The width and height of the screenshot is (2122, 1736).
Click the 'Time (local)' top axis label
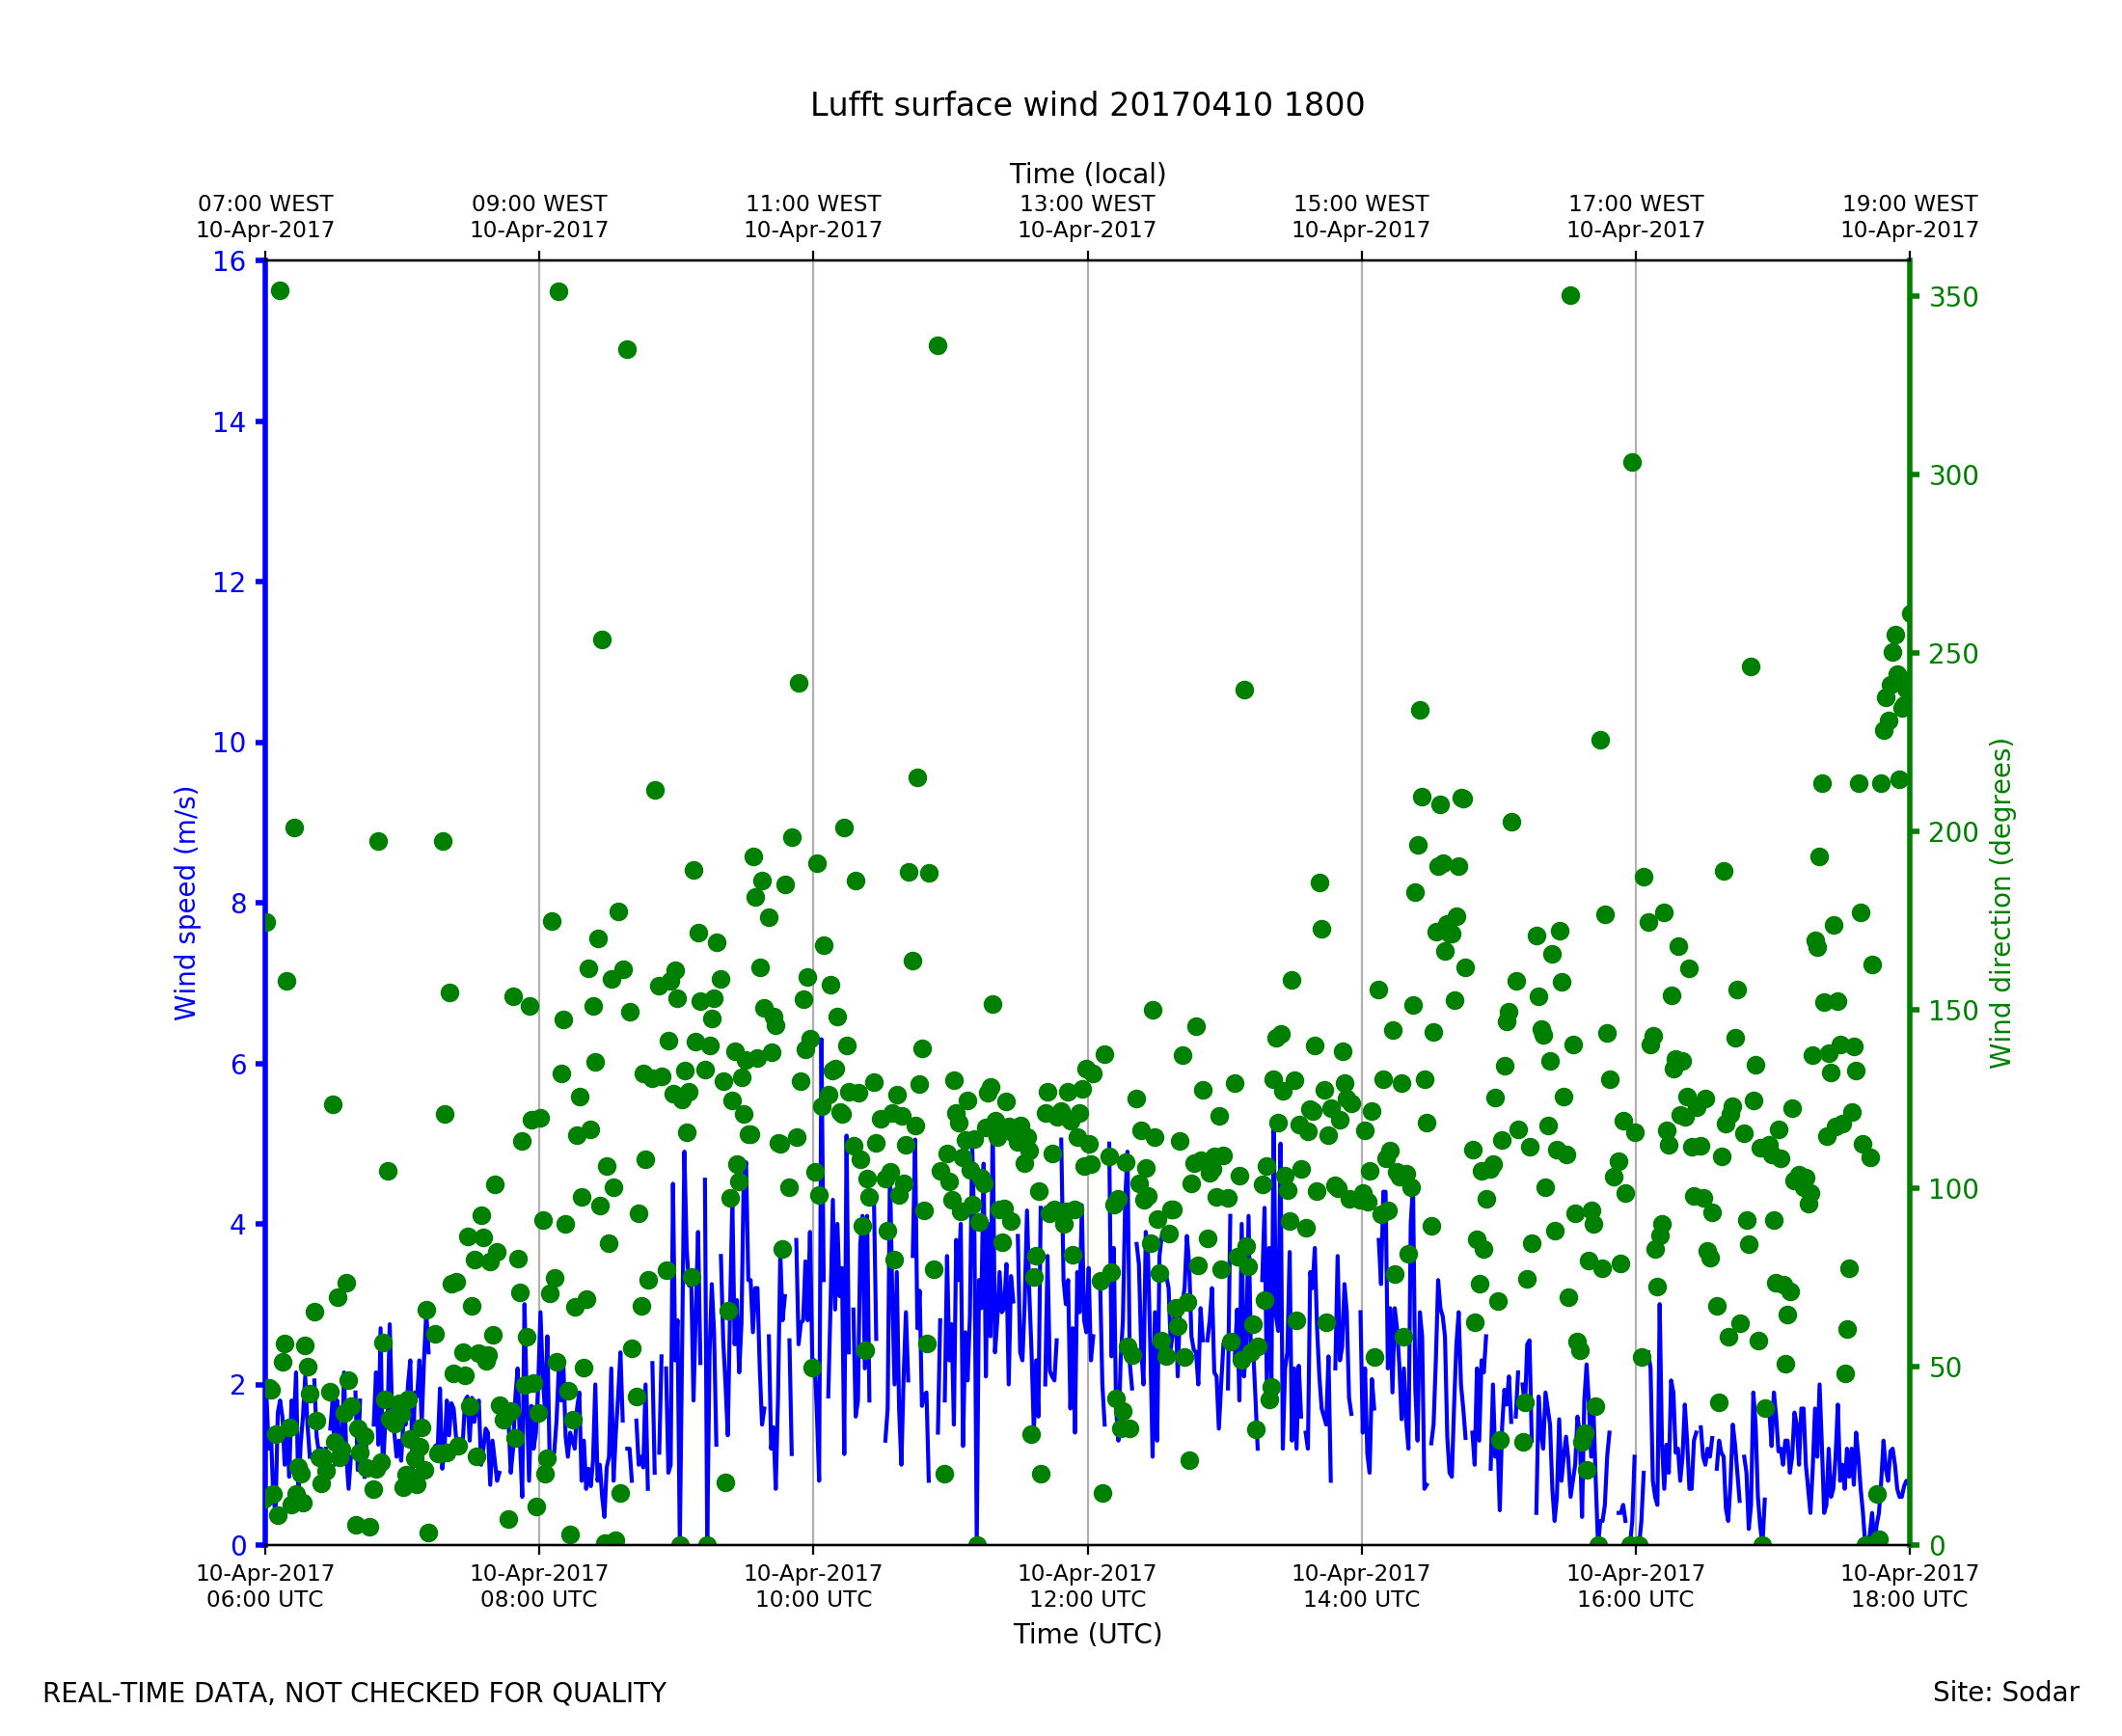[1087, 174]
